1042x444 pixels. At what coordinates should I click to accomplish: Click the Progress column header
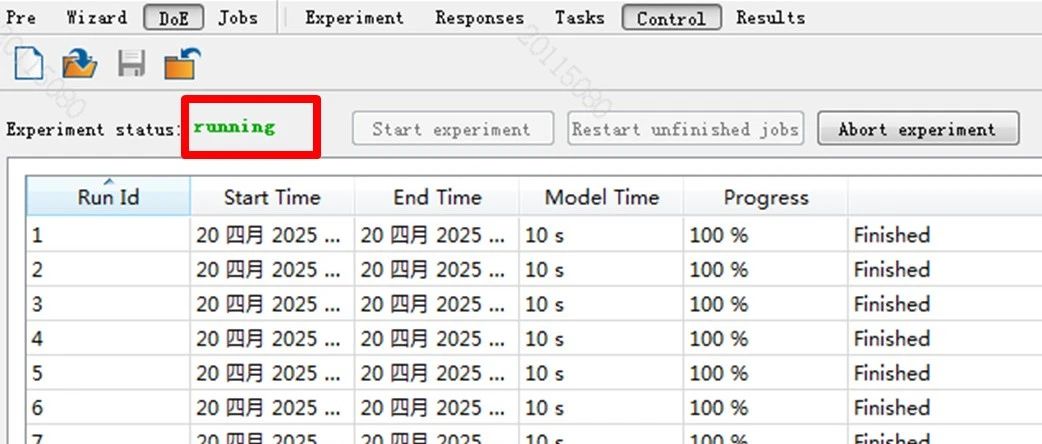point(766,196)
